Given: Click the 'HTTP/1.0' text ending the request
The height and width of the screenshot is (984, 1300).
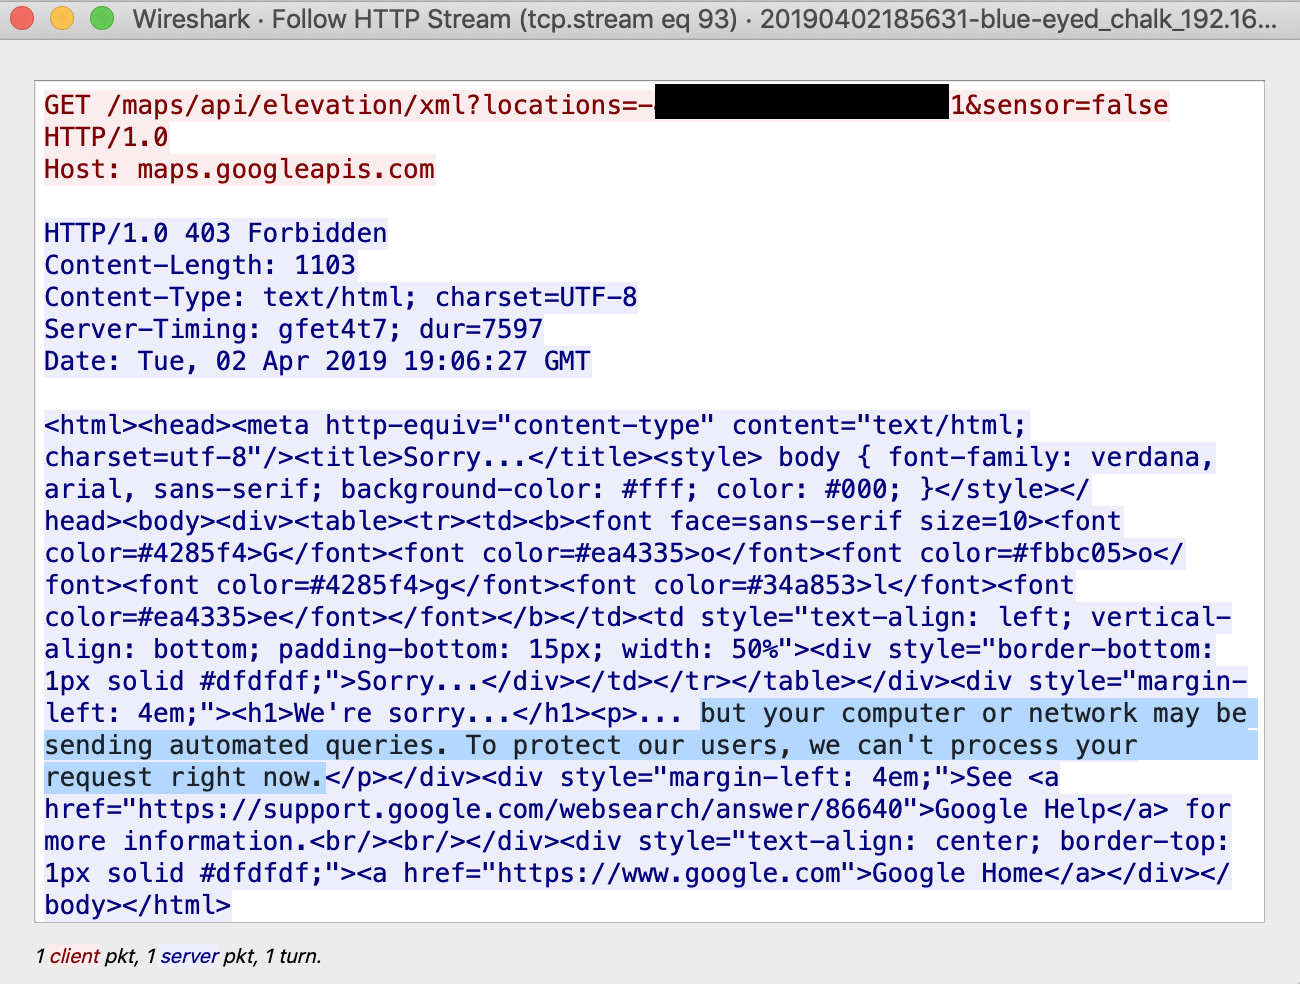Looking at the screenshot, I should tap(106, 137).
